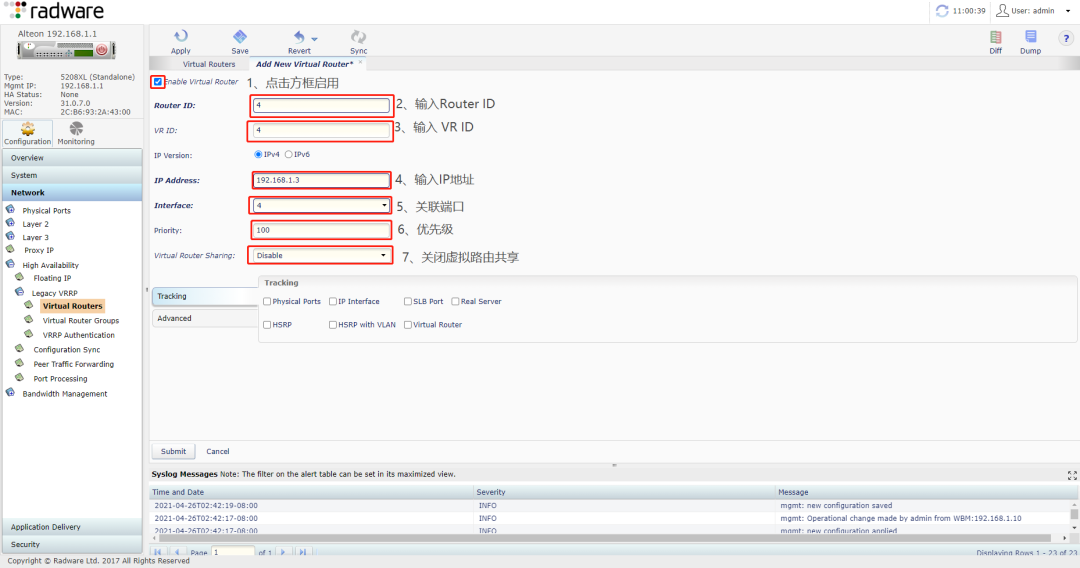1080x568 pixels.
Task: Click the Sync toolbar icon
Action: (x=358, y=38)
